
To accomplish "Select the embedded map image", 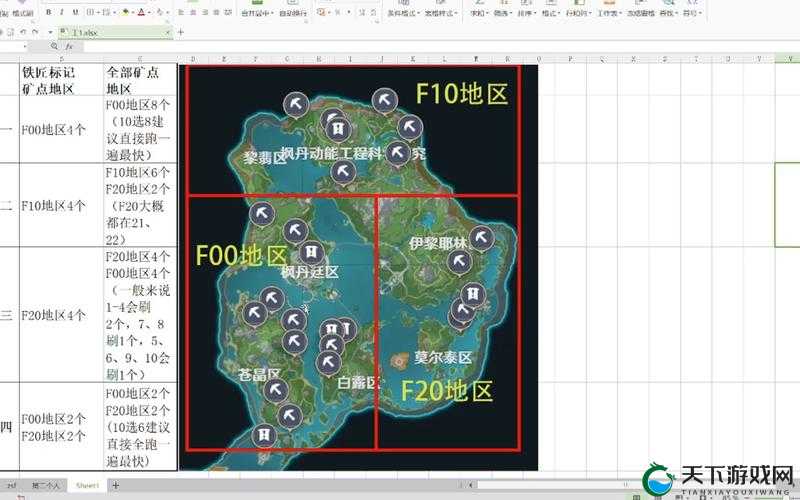I will pyautogui.click(x=359, y=267).
